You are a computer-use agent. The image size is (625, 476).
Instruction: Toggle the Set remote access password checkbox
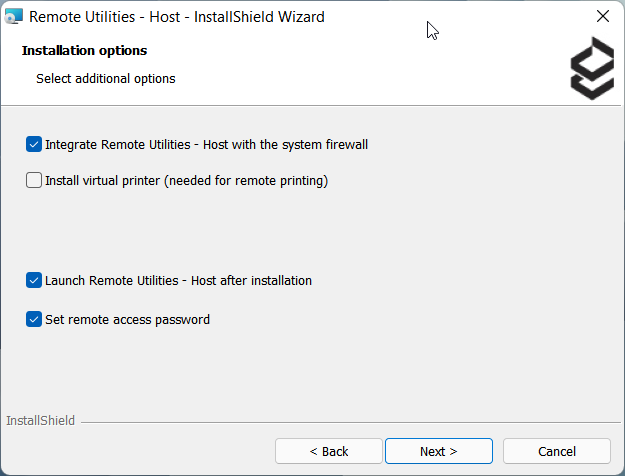[x=34, y=320]
